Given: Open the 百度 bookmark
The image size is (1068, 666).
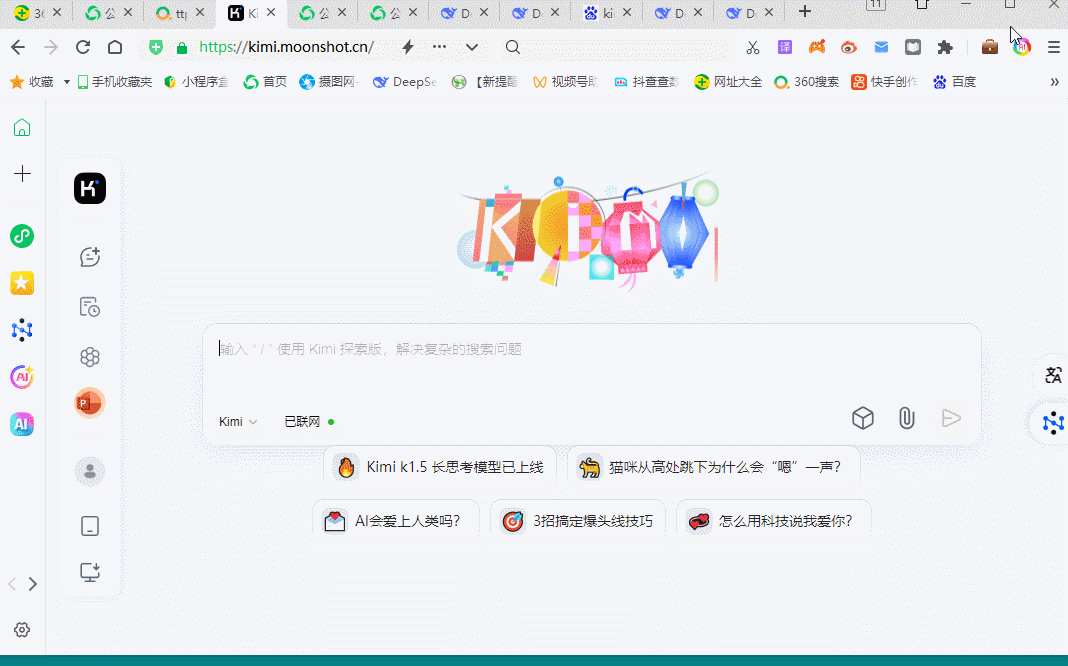Looking at the screenshot, I should click(955, 82).
